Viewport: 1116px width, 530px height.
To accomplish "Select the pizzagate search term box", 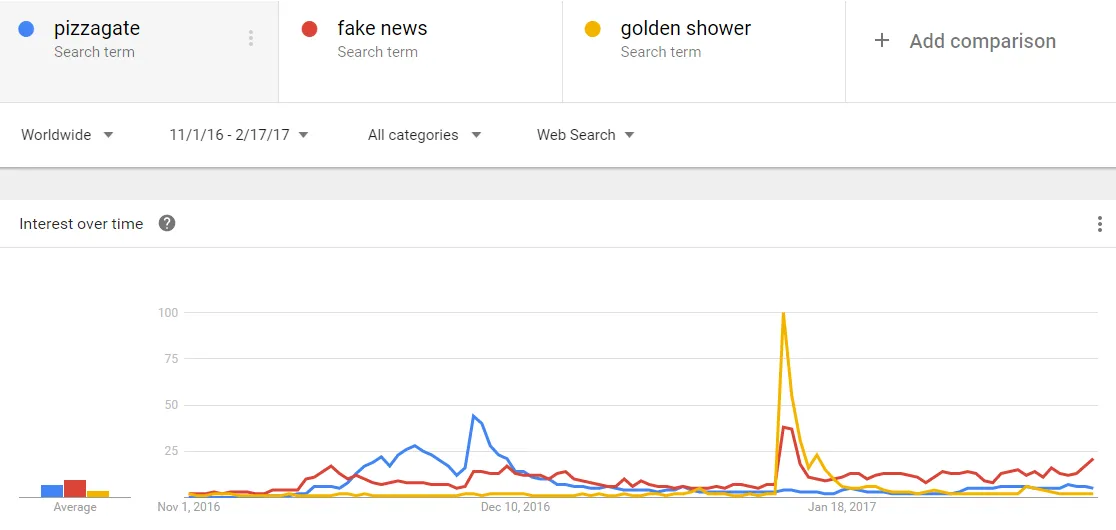I will pos(139,51).
